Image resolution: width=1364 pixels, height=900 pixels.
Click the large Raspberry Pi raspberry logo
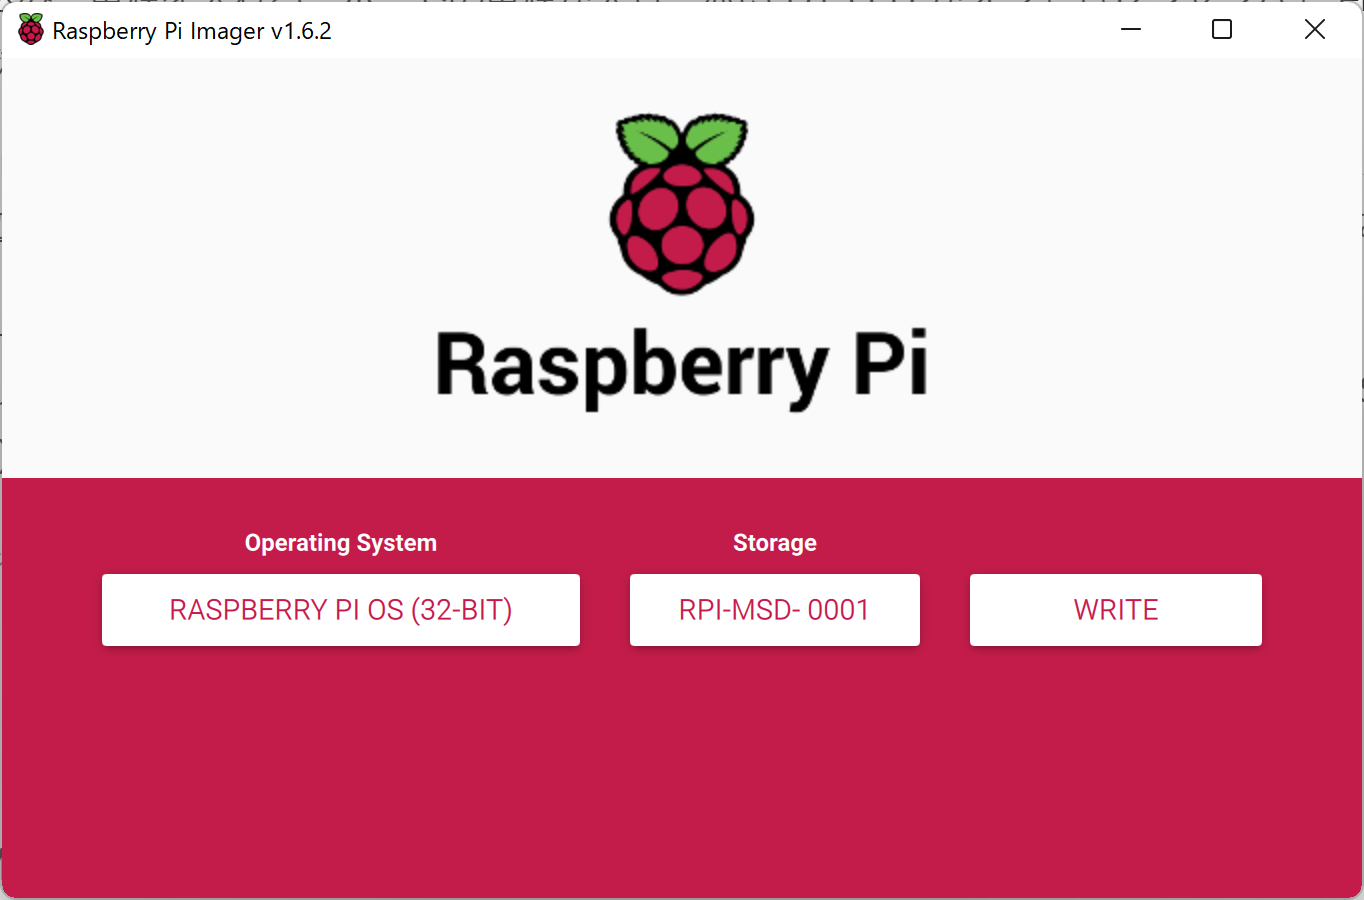[x=681, y=203]
